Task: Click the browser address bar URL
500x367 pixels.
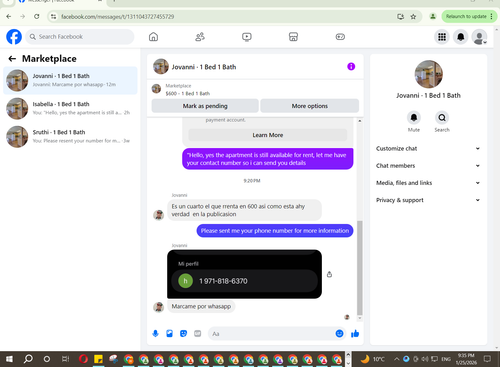Action: pyautogui.click(x=117, y=16)
